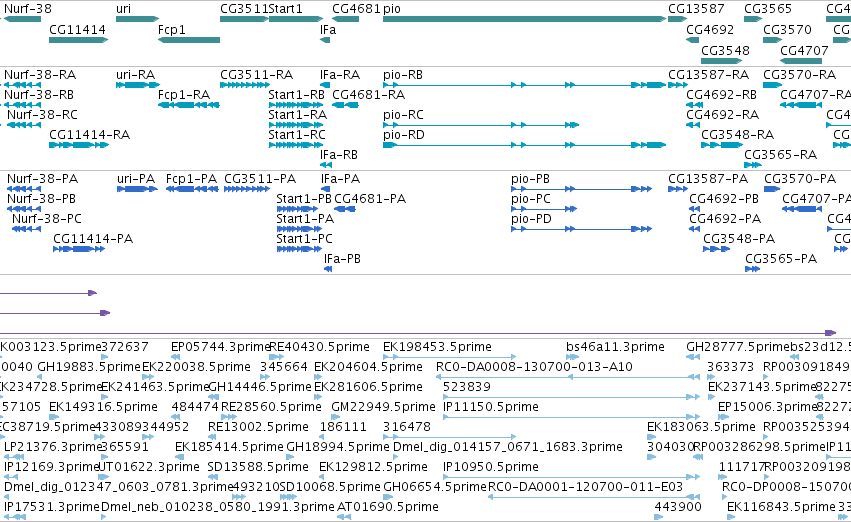This screenshot has width=851, height=522.
Task: Click the IFa-RA transcript
Action: (325, 85)
